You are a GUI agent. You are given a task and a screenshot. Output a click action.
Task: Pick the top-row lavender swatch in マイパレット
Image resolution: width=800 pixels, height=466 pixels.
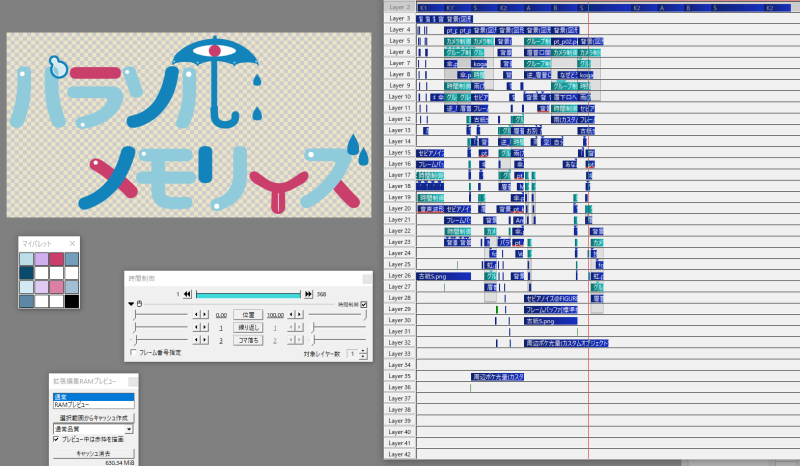tap(41, 259)
